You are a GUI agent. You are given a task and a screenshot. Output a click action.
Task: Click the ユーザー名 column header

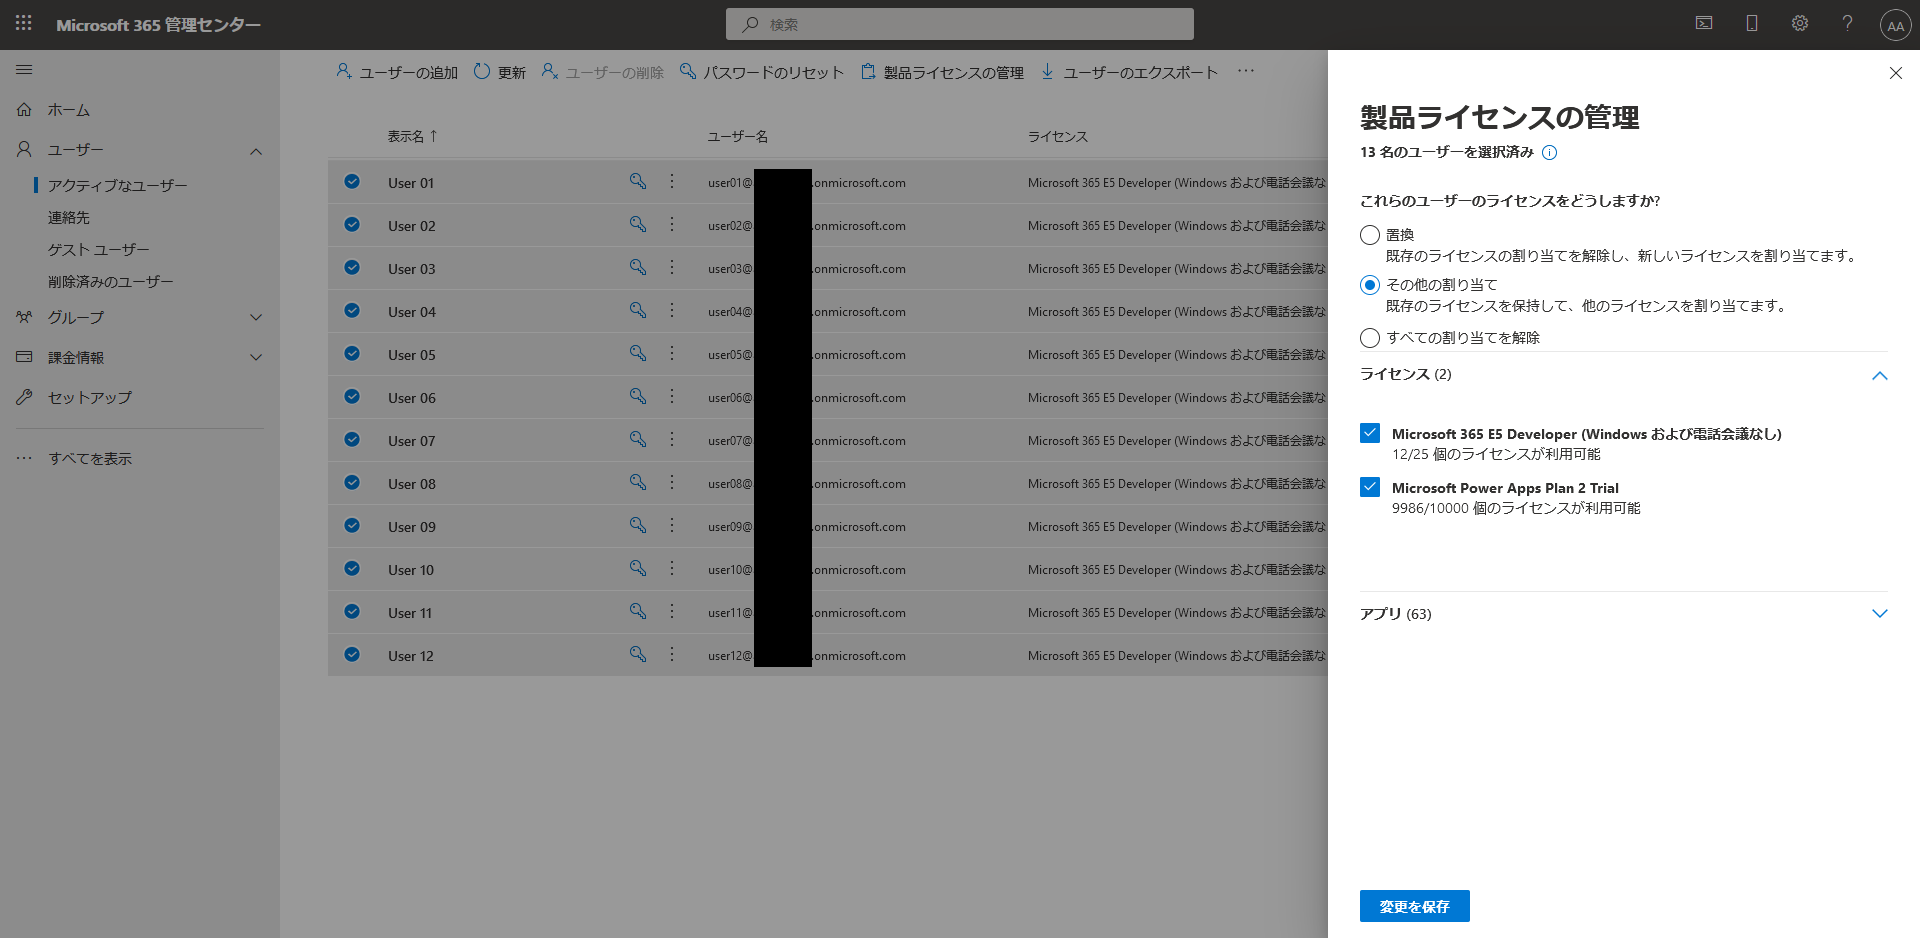pos(738,136)
